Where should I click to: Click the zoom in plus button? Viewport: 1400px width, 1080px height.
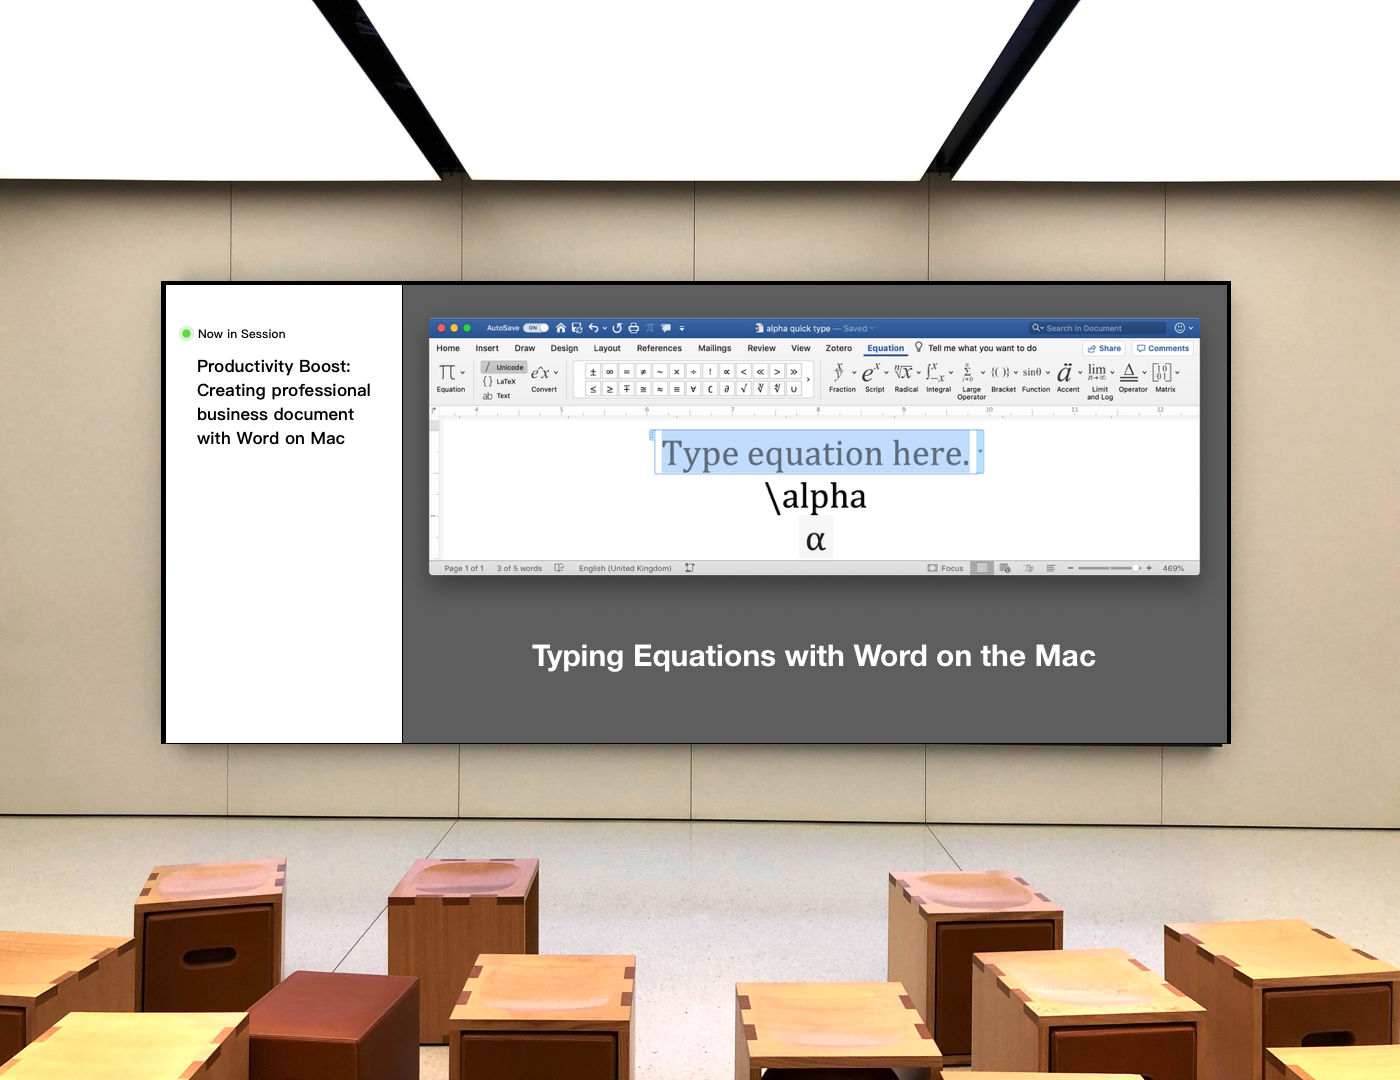coord(1149,568)
